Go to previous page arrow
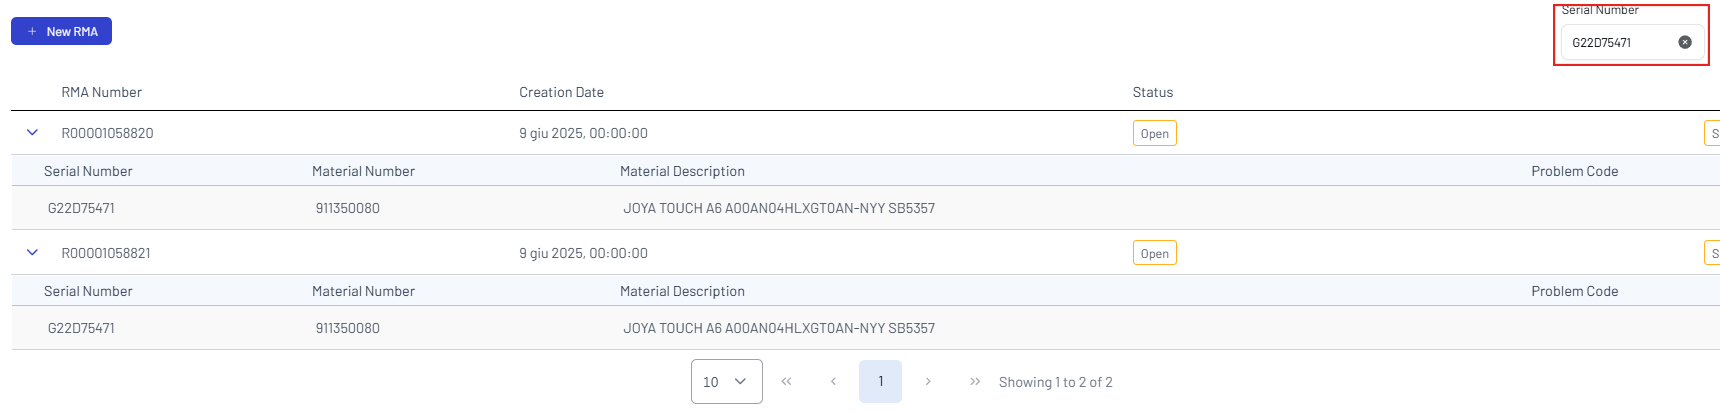The height and width of the screenshot is (414, 1720). (833, 381)
